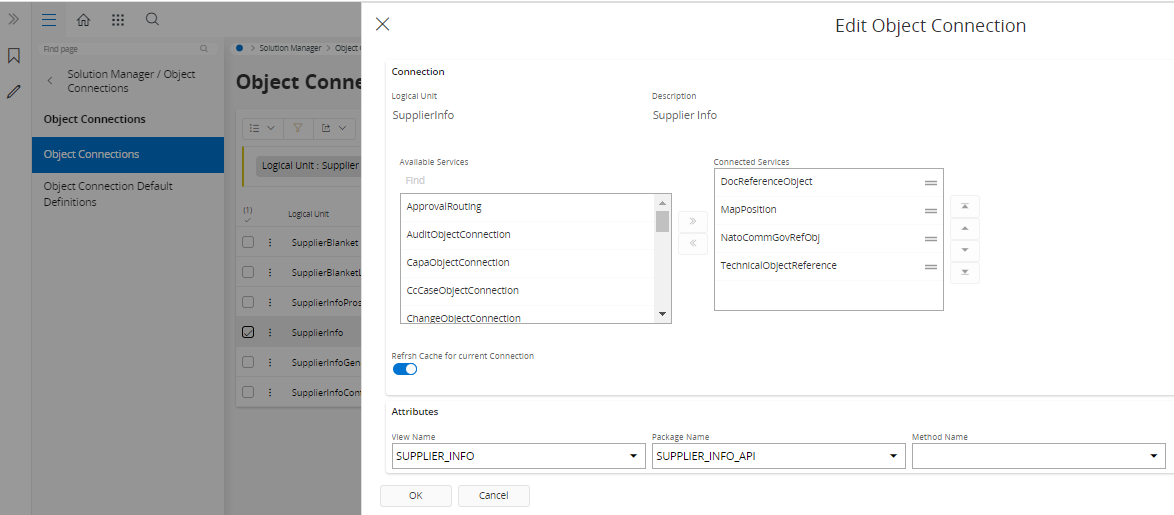
Task: Open the Method Name dropdown
Action: click(x=1153, y=456)
